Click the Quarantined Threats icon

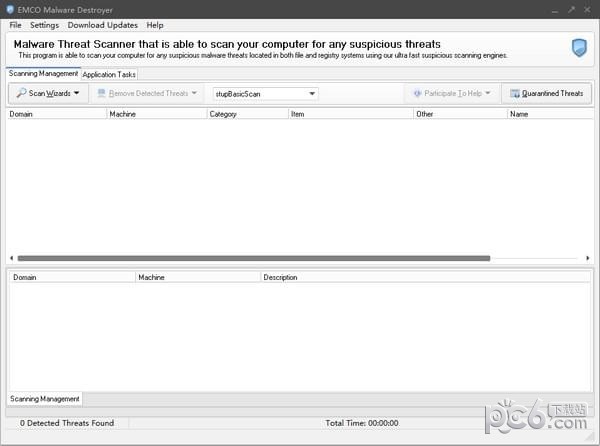coord(515,93)
